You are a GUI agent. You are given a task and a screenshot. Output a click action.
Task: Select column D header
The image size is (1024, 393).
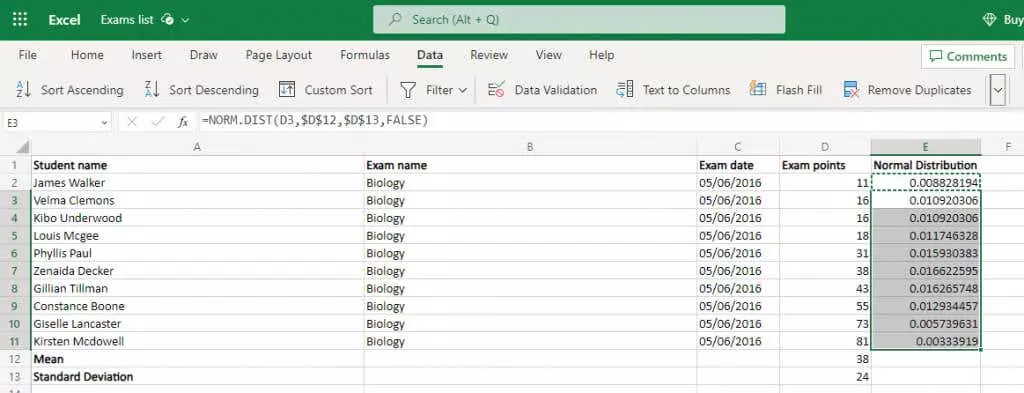[x=825, y=147]
